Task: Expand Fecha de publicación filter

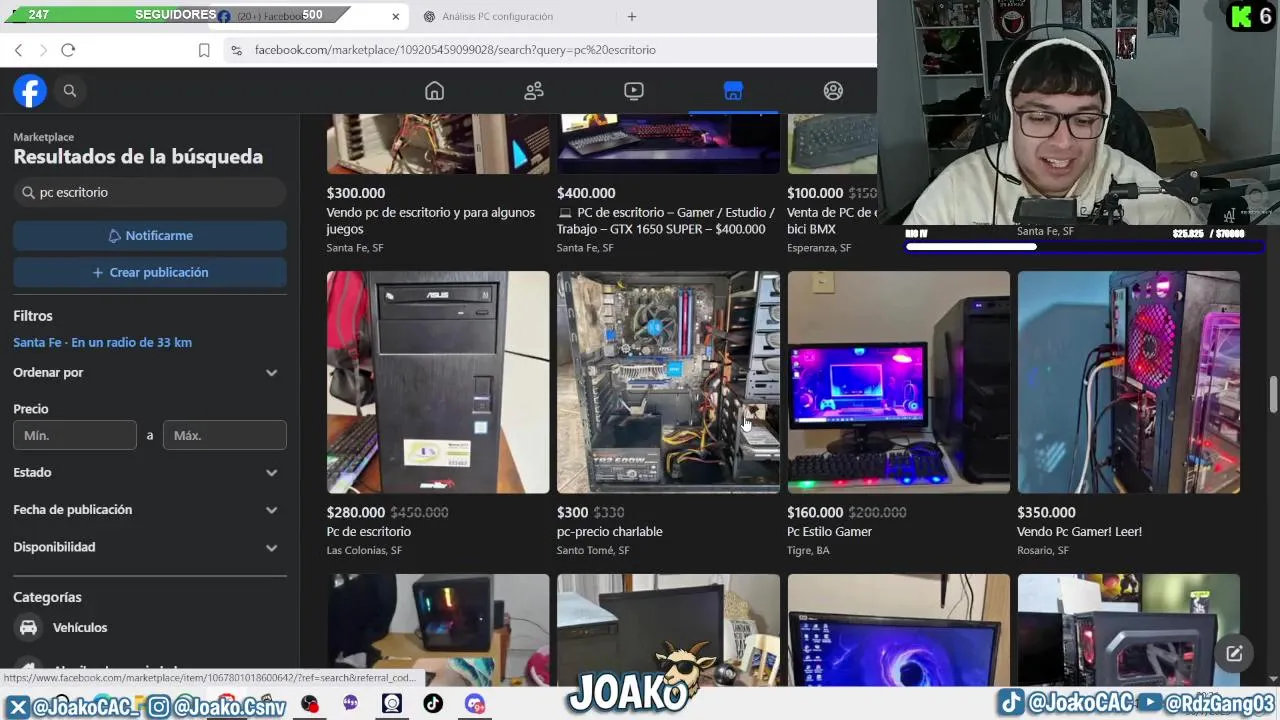Action: point(150,510)
